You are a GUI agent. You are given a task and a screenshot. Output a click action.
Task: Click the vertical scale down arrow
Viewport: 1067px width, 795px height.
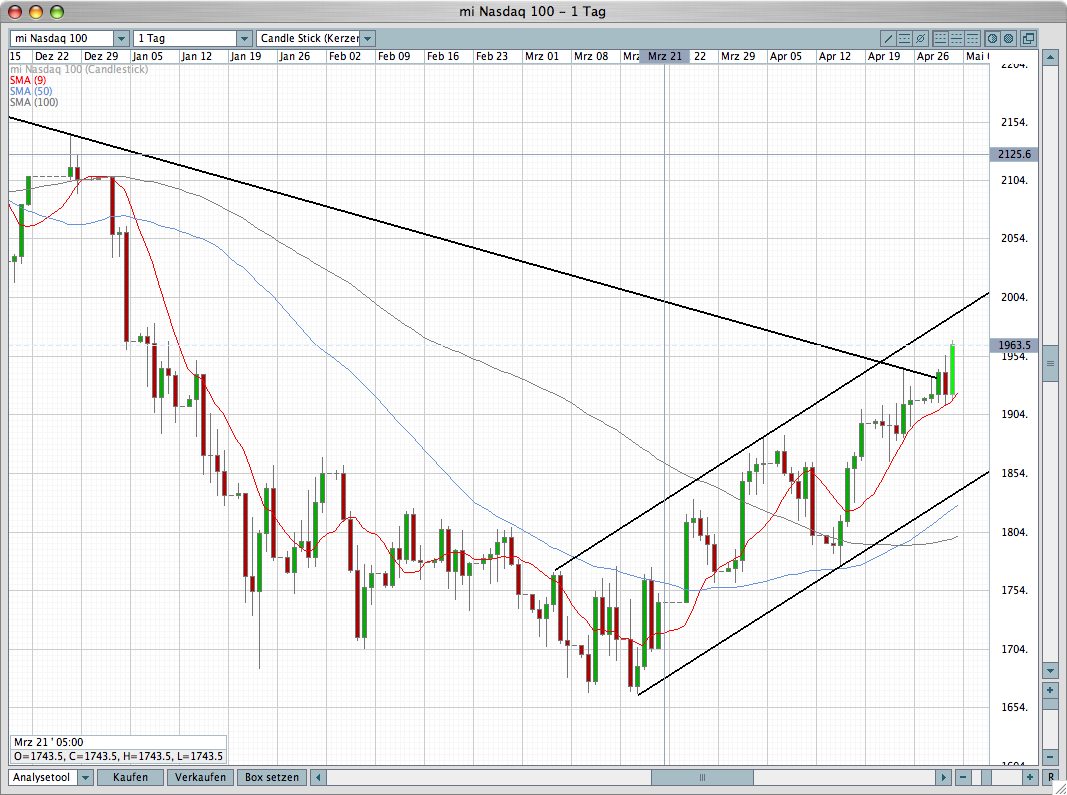tap(1051, 670)
